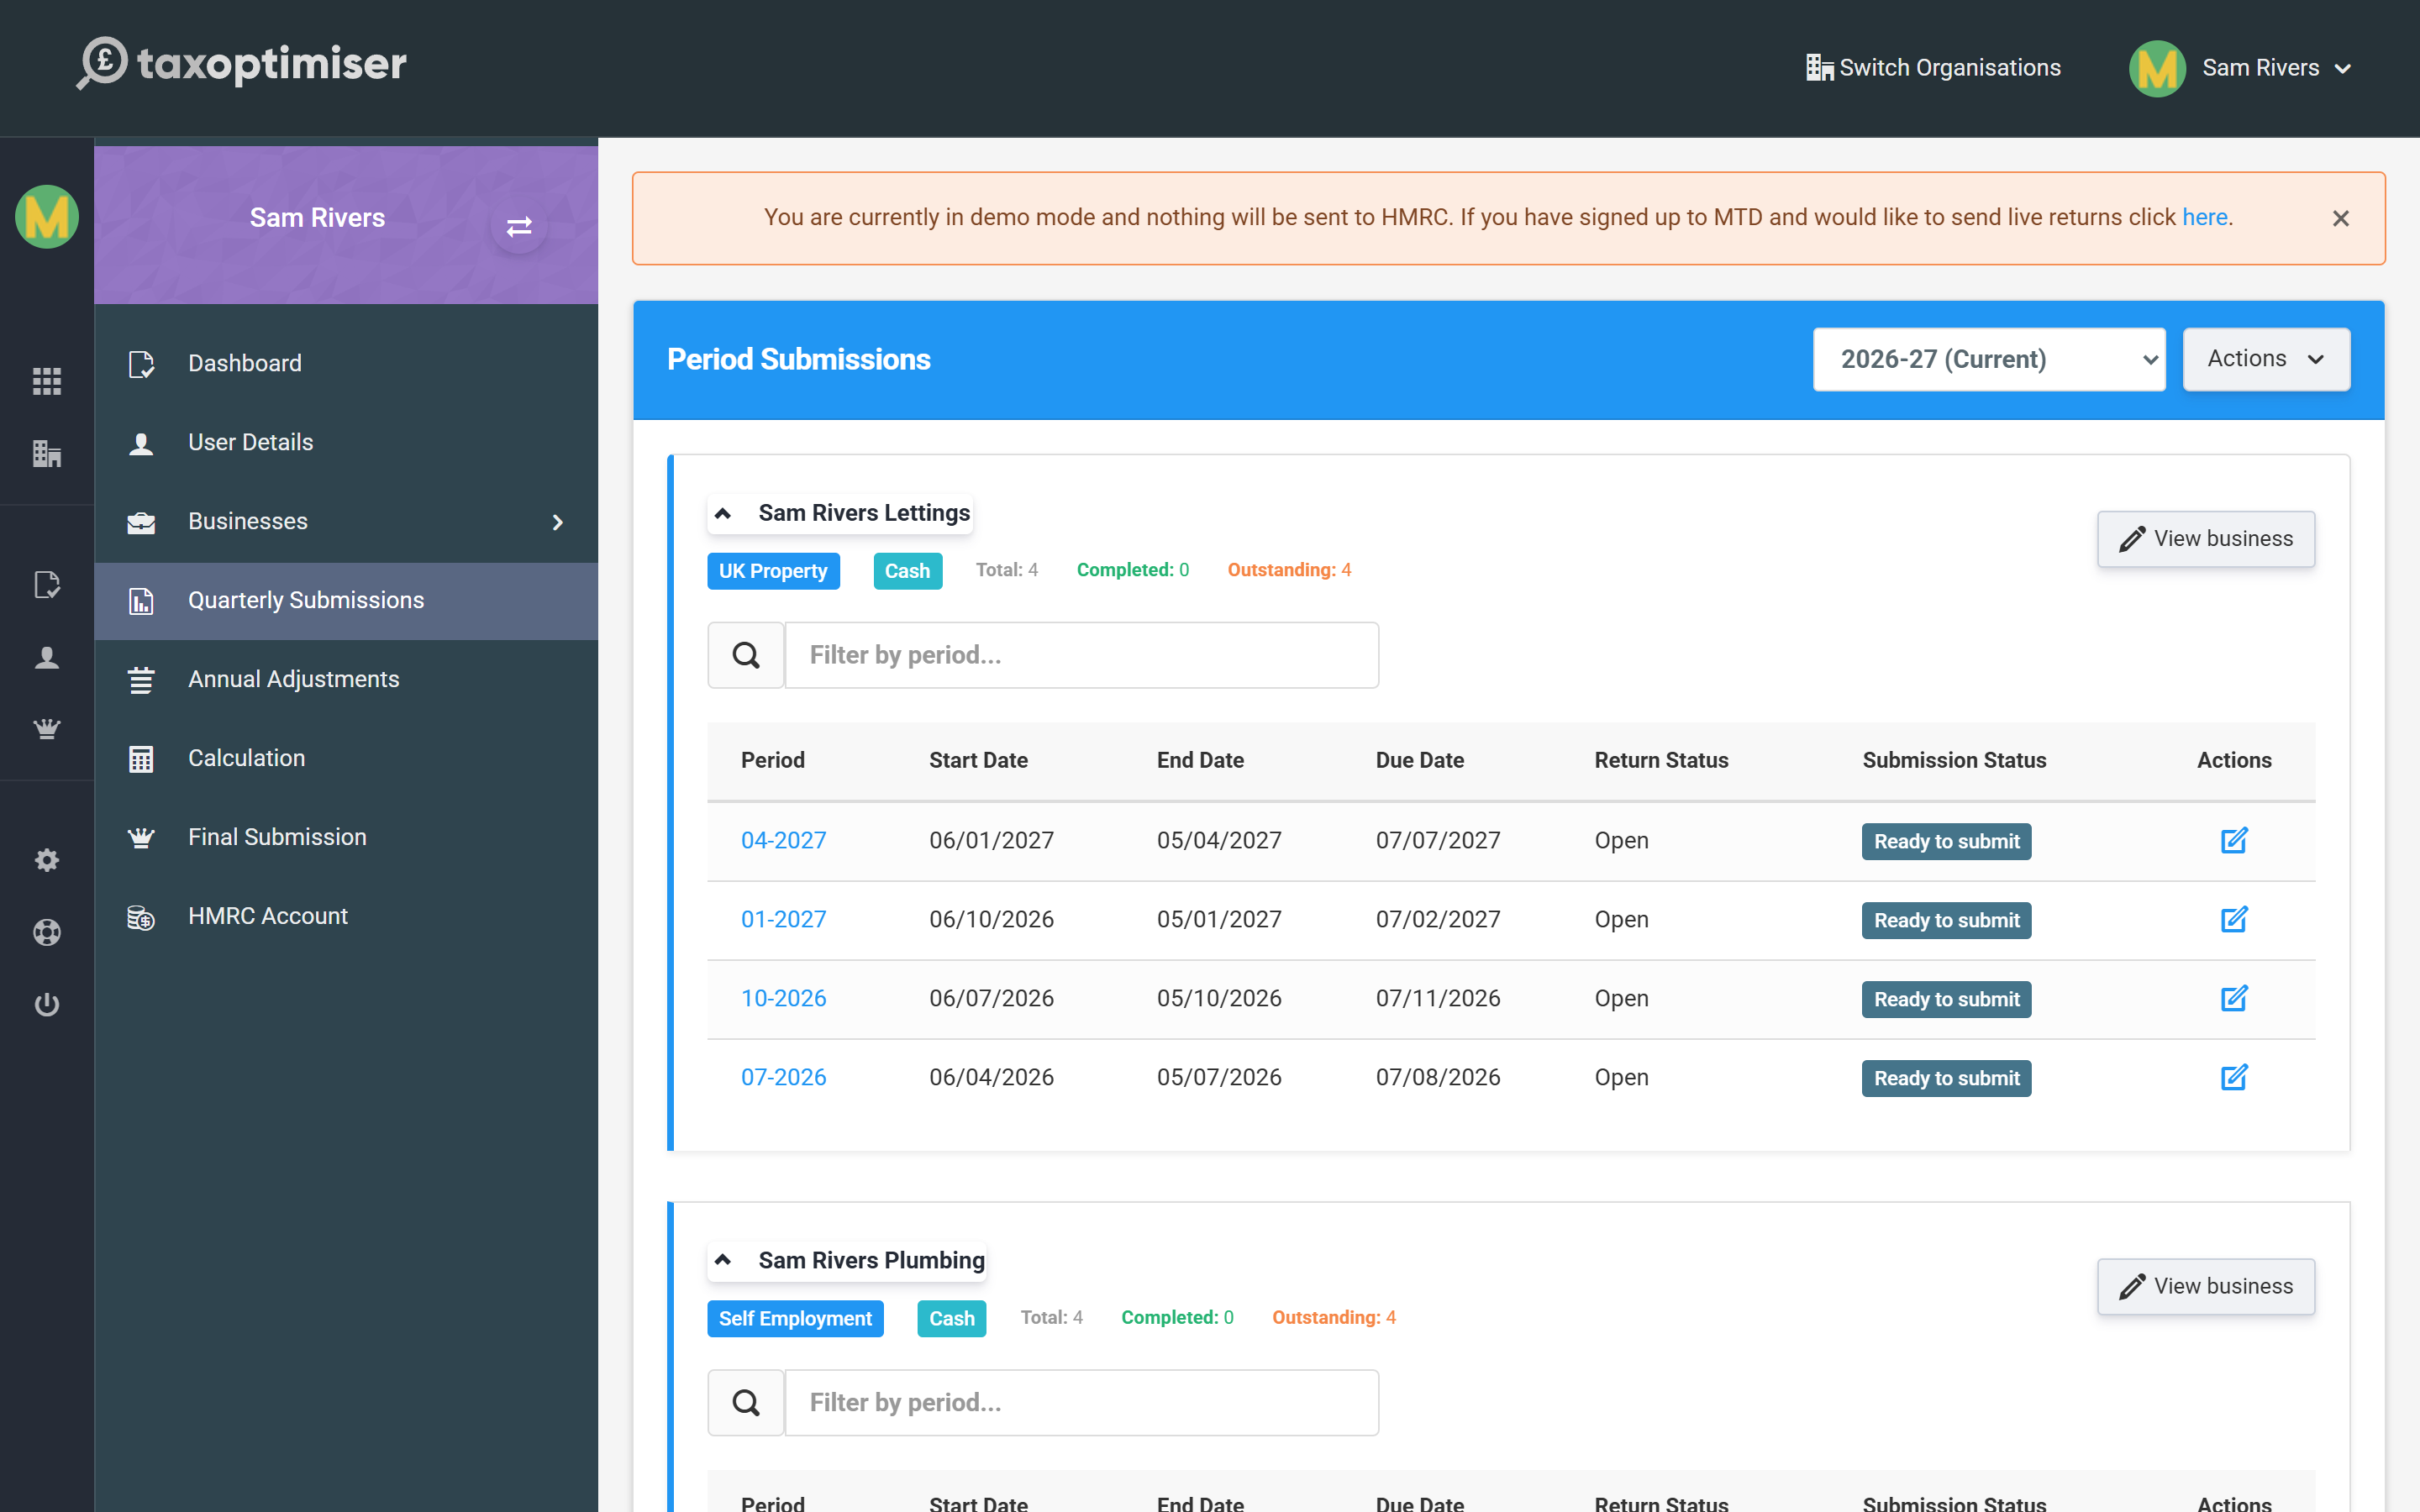The image size is (2420, 1512).
Task: Click 'Outstanding: 4' under Sam Rivers Lettings
Action: (1289, 570)
